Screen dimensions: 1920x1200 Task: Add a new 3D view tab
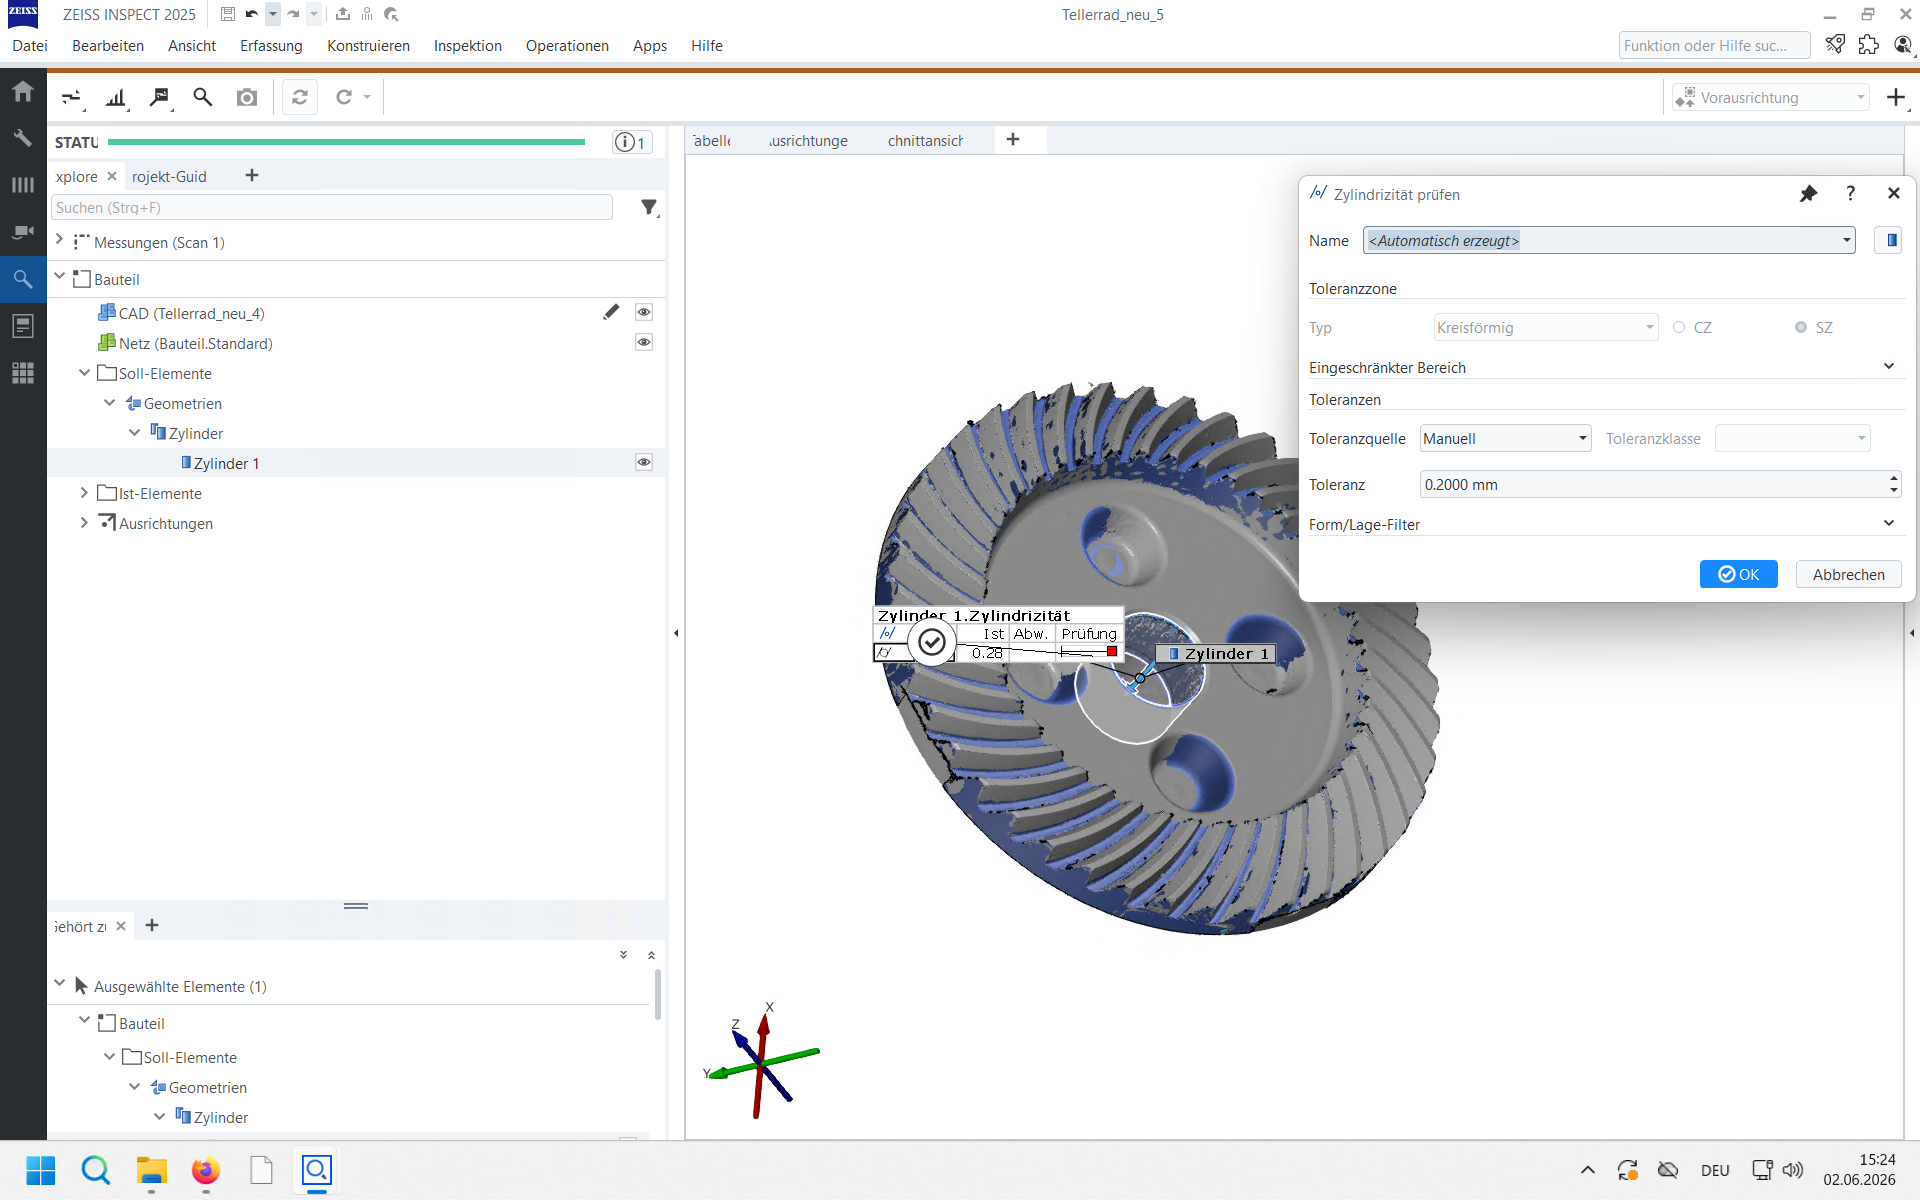tap(1013, 139)
